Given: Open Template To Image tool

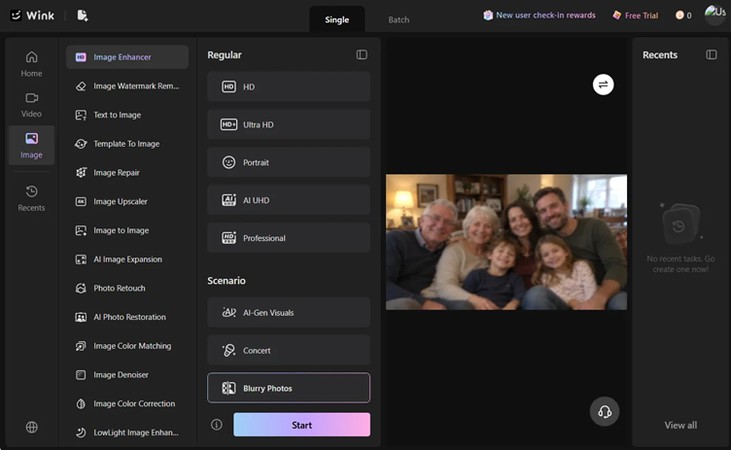Looking at the screenshot, I should pyautogui.click(x=127, y=144).
